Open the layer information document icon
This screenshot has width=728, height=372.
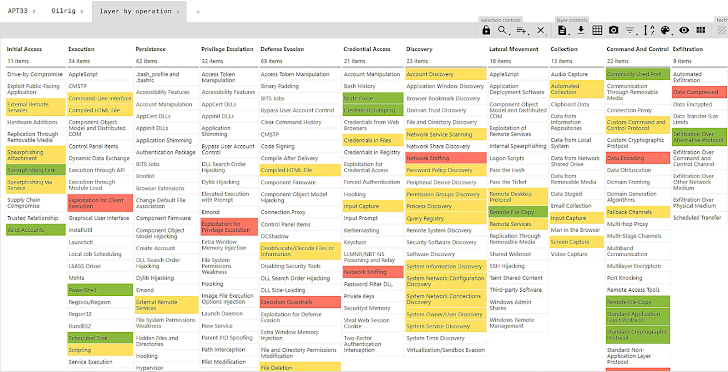coord(563,30)
